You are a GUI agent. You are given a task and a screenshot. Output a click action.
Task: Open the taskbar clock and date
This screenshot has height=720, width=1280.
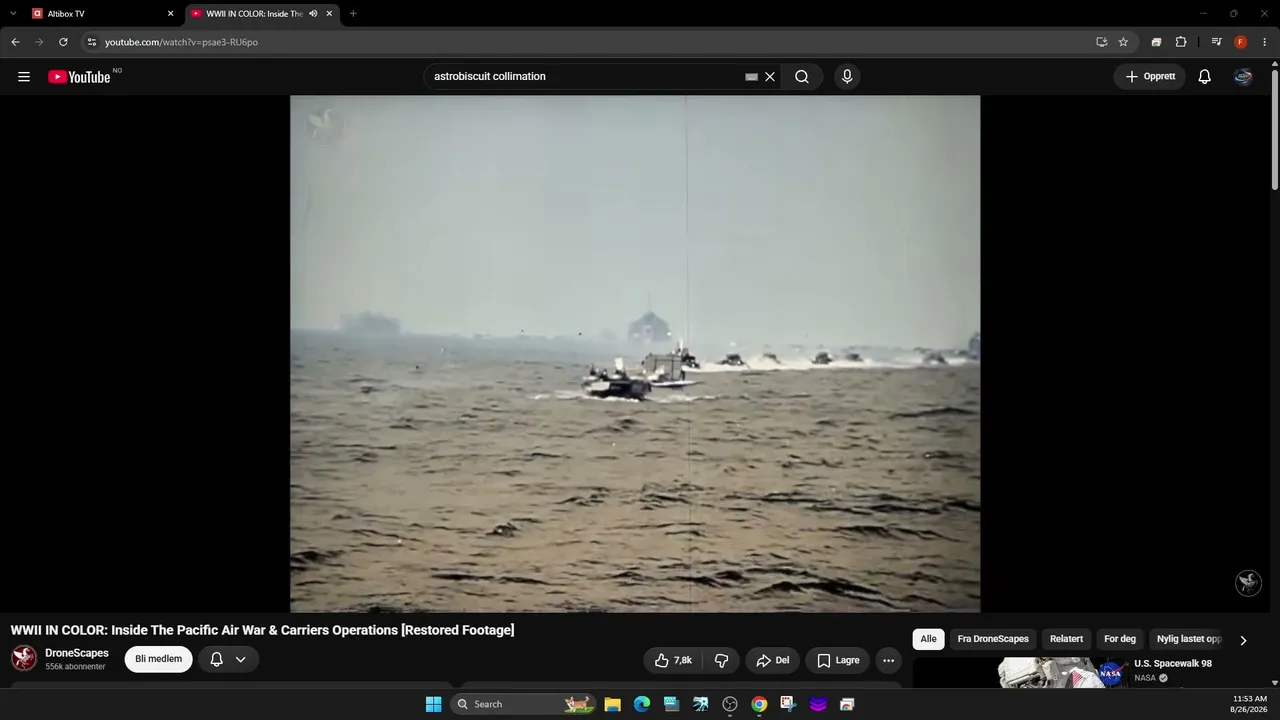[x=1249, y=704]
